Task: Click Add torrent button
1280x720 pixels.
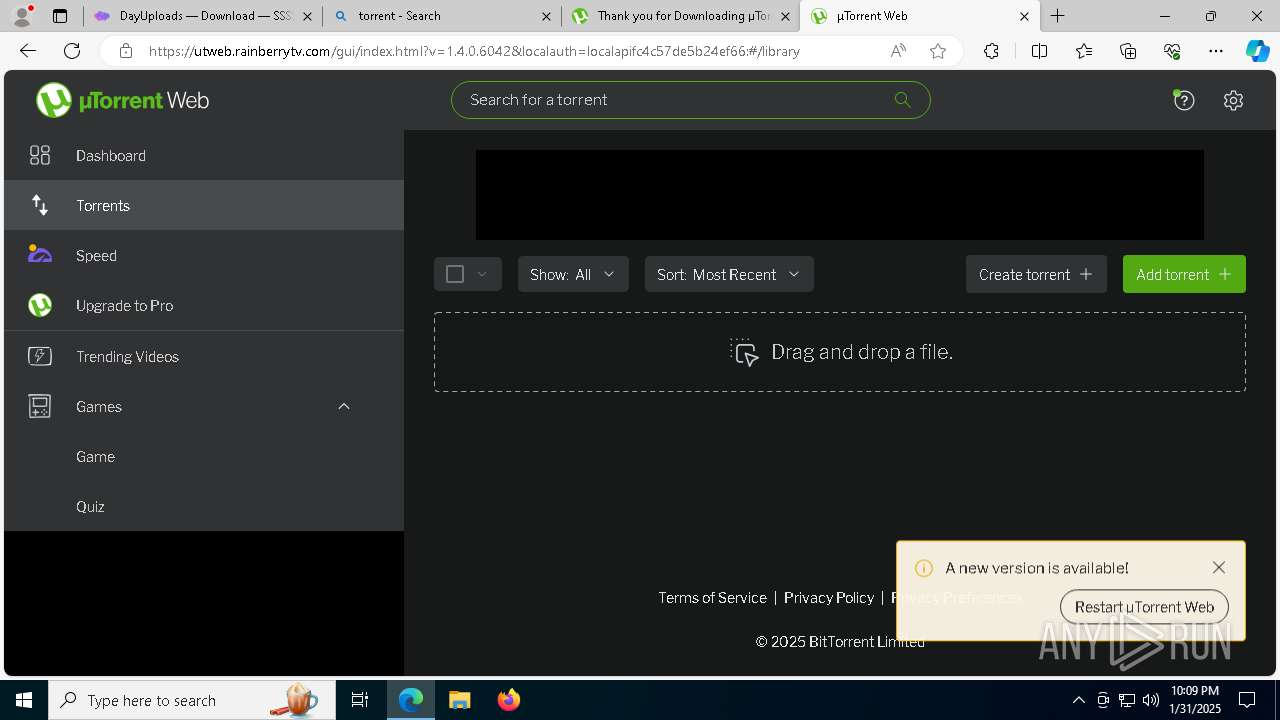Action: (x=1184, y=274)
